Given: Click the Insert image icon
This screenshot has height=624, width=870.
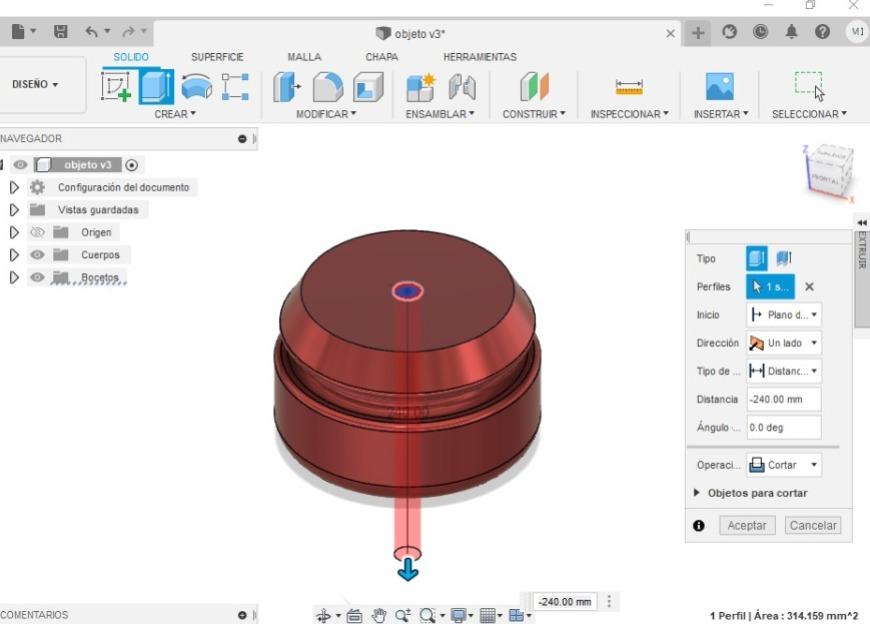Looking at the screenshot, I should coord(720,87).
